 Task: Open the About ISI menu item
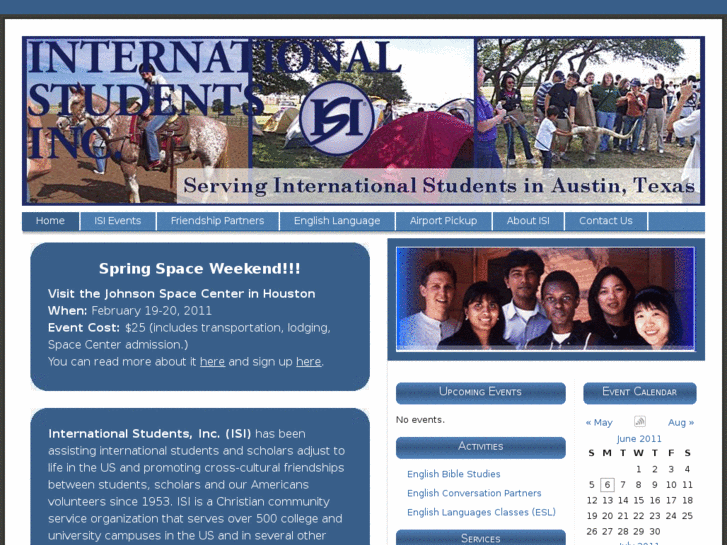point(528,221)
